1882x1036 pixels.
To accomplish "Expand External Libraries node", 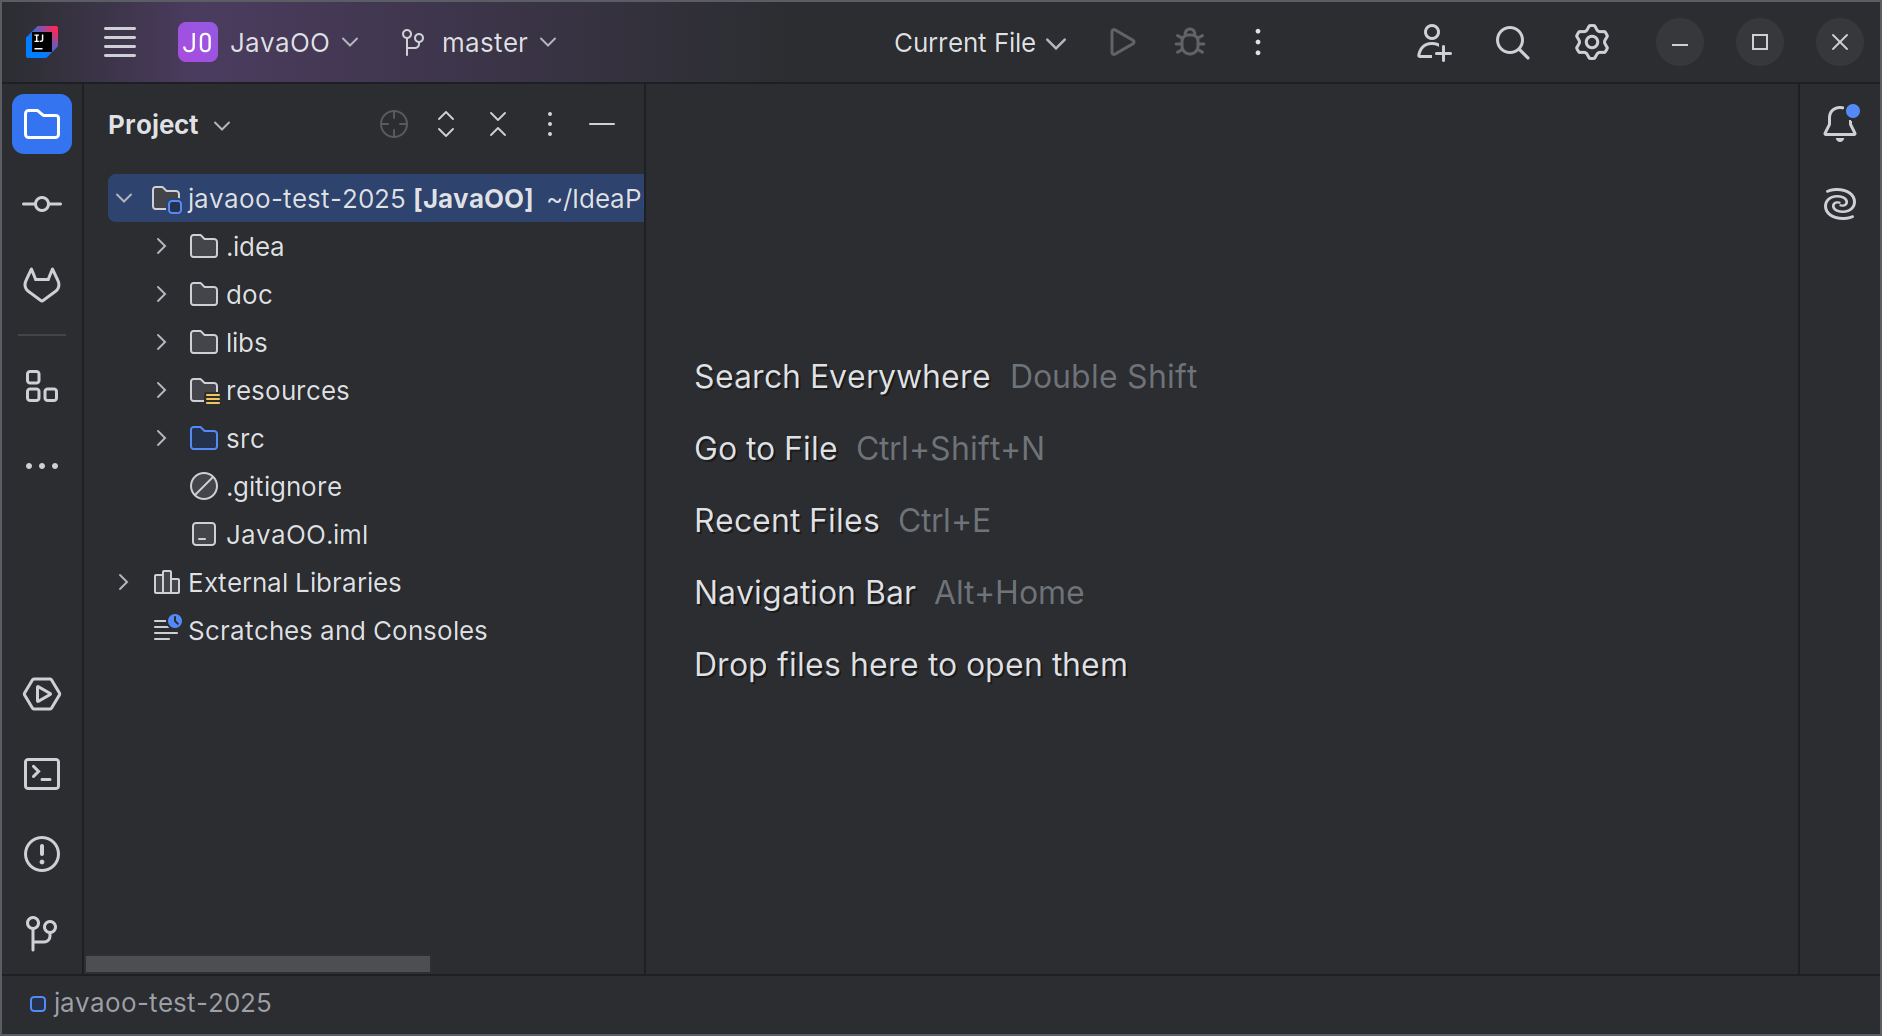I will [123, 582].
